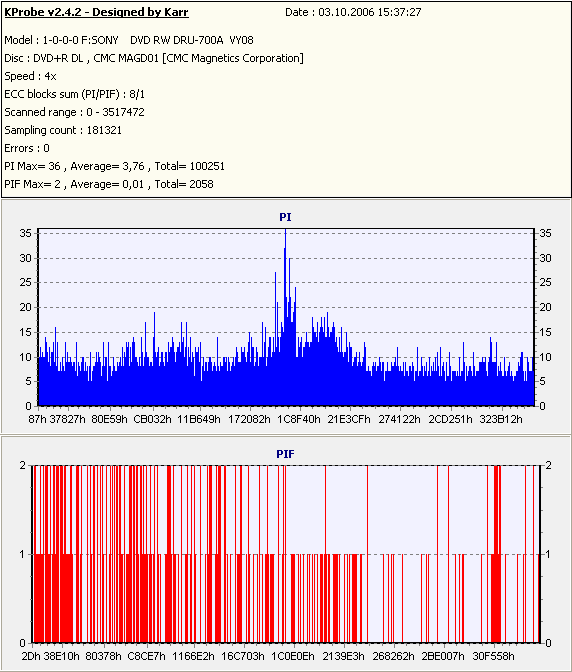
Task: Click the Speed 4x text
Action: coord(30,76)
